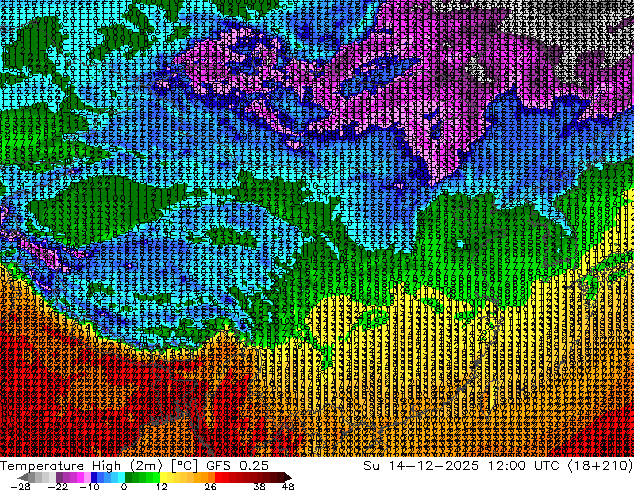Click the '26' legend value

210,486
